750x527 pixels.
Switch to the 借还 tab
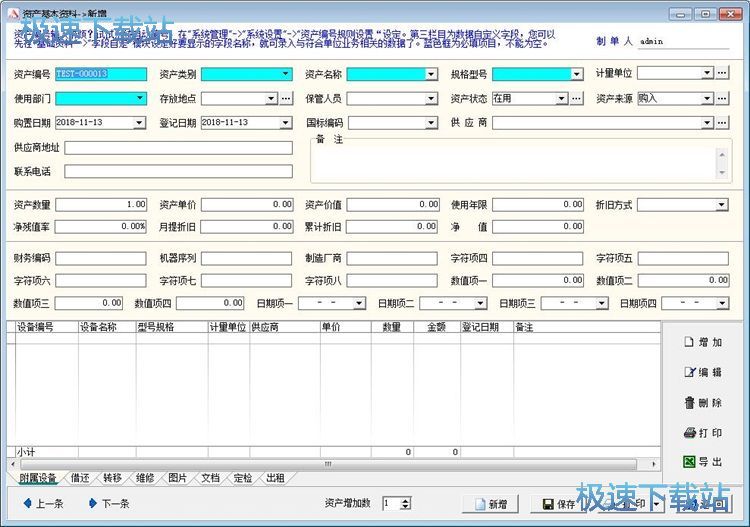pyautogui.click(x=79, y=478)
